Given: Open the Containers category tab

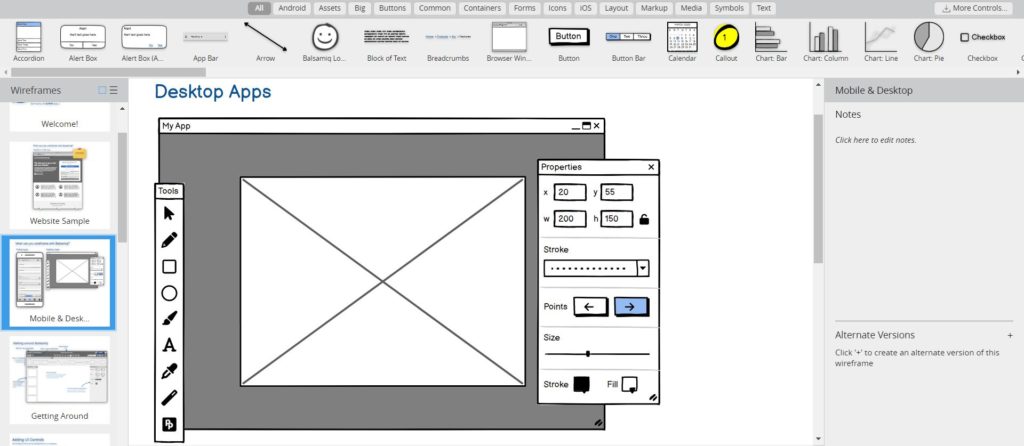Looking at the screenshot, I should tap(482, 8).
